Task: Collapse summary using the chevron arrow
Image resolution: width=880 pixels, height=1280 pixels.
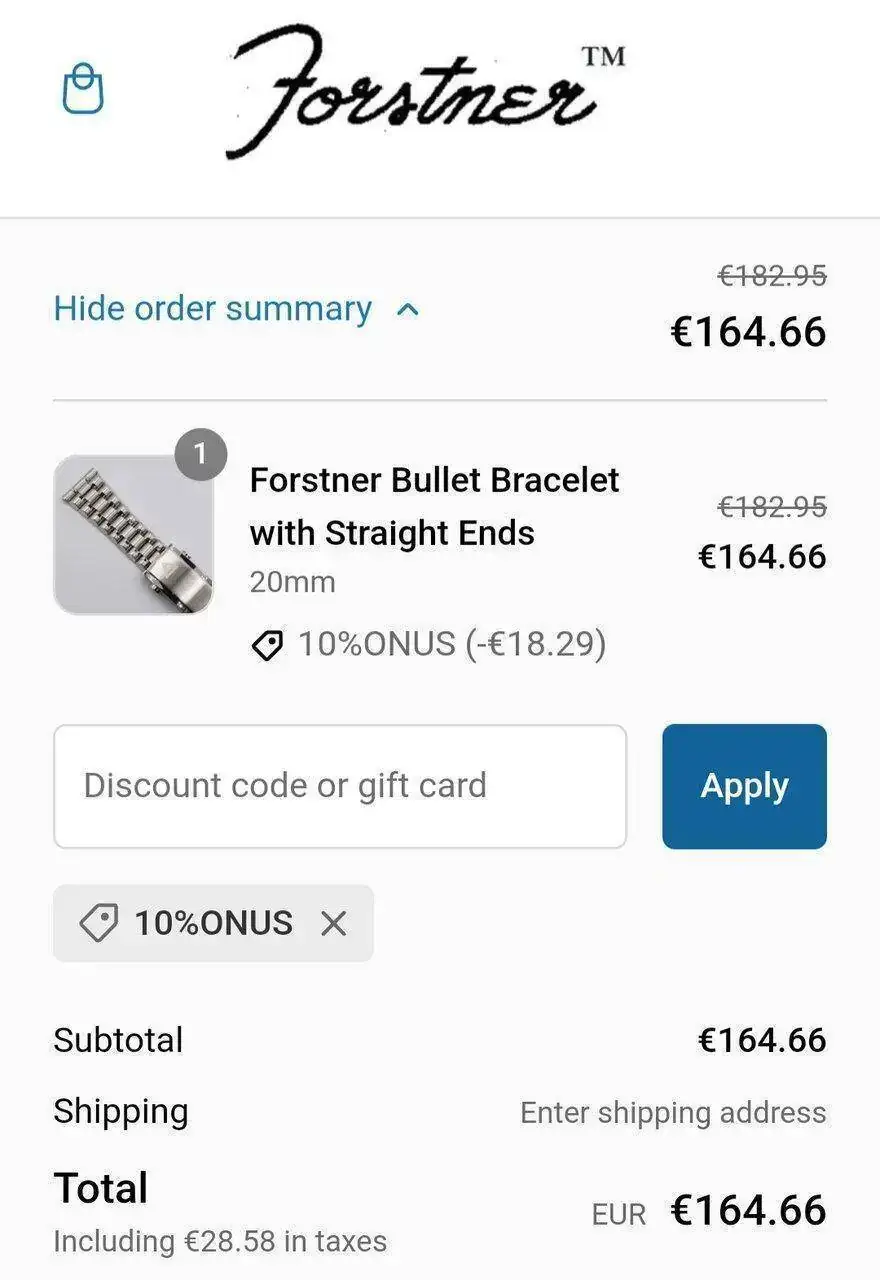Action: coord(408,310)
